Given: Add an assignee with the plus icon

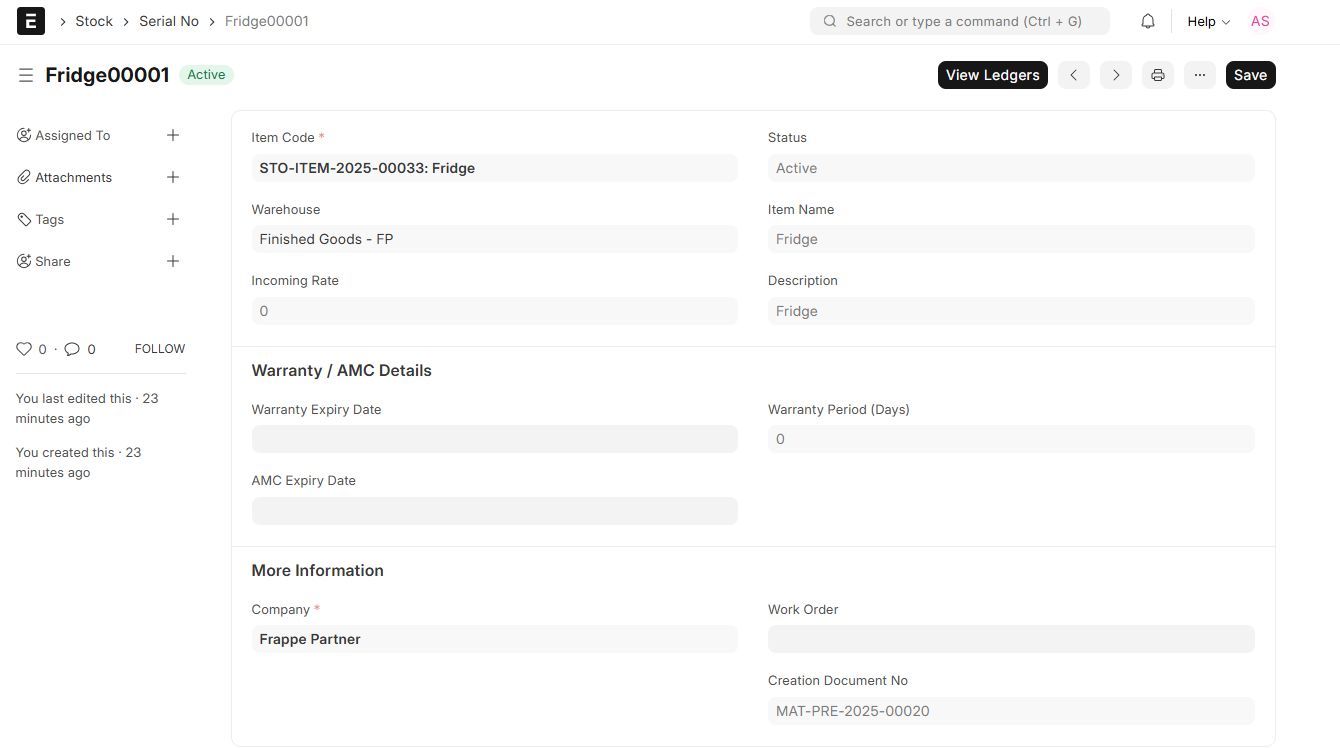Looking at the screenshot, I should click(173, 135).
